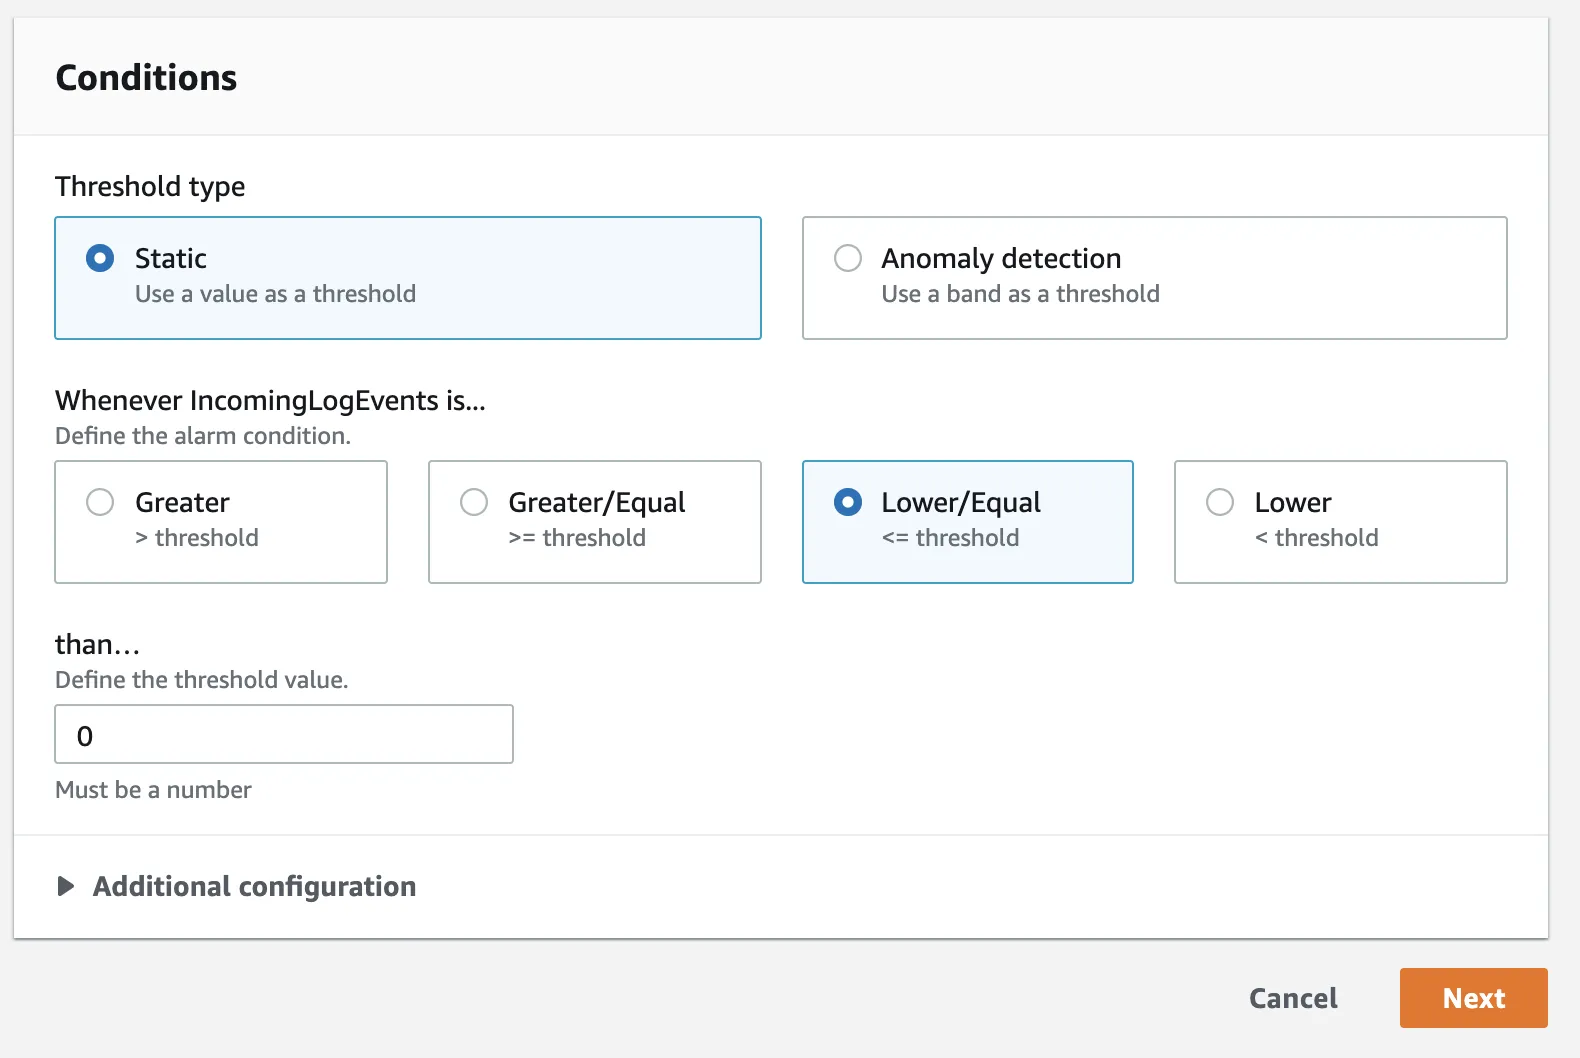The height and width of the screenshot is (1058, 1580).
Task: Choose the Anomaly detection radio button
Action: pos(848,259)
